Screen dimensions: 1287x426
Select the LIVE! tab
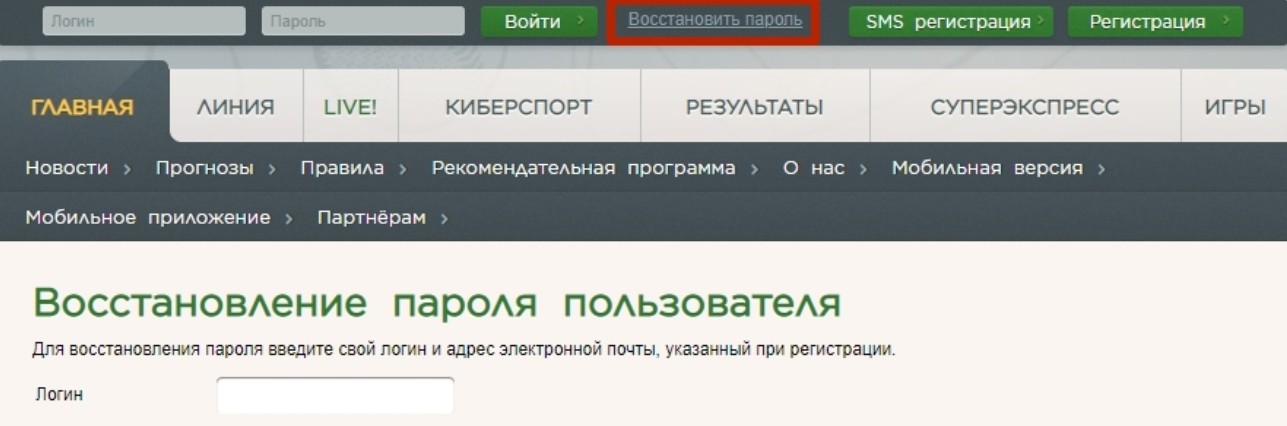pos(350,108)
